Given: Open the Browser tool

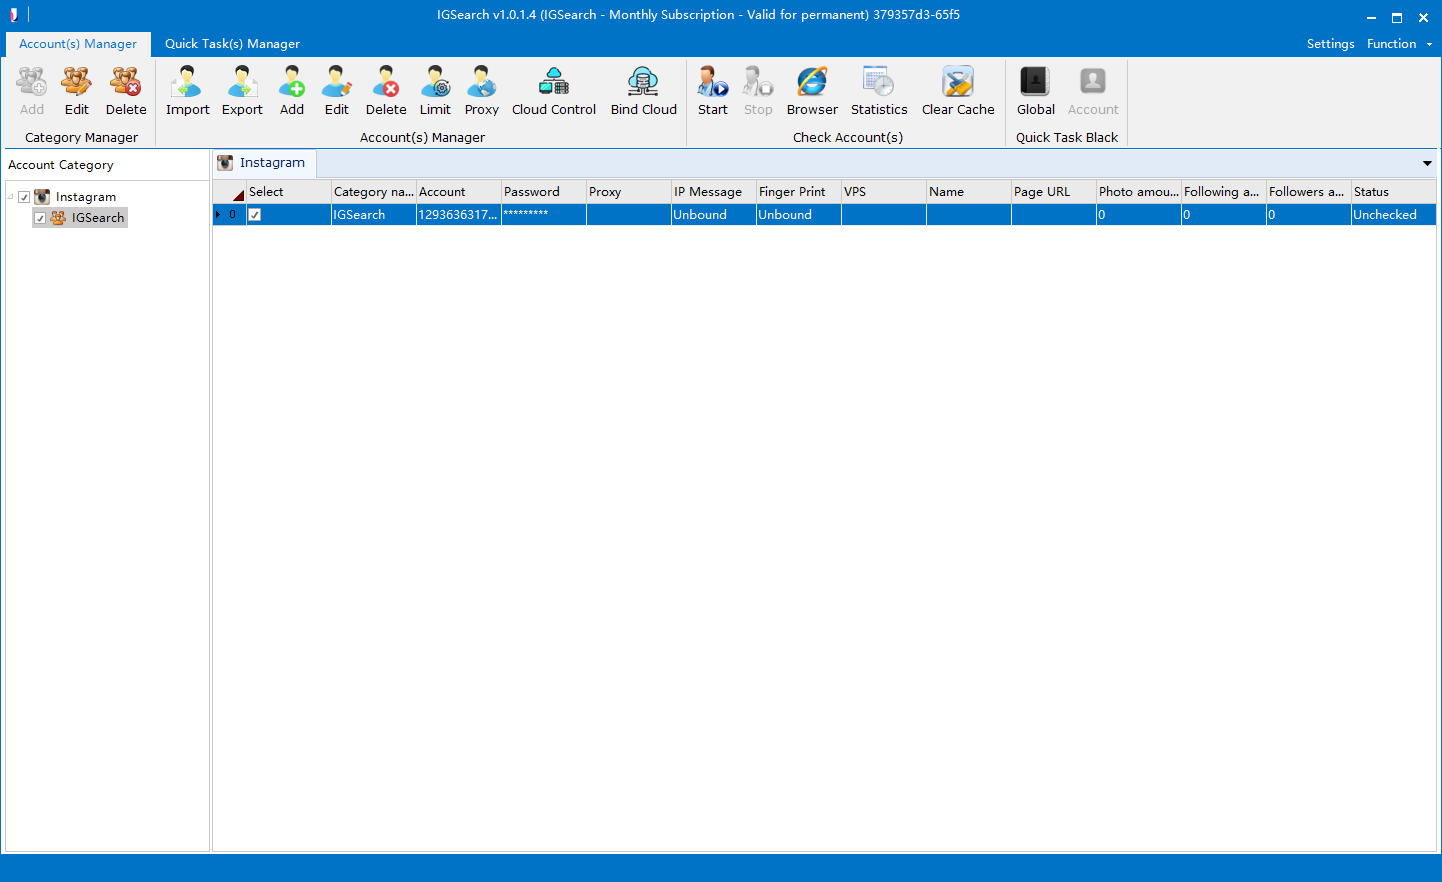Looking at the screenshot, I should 812,82.
